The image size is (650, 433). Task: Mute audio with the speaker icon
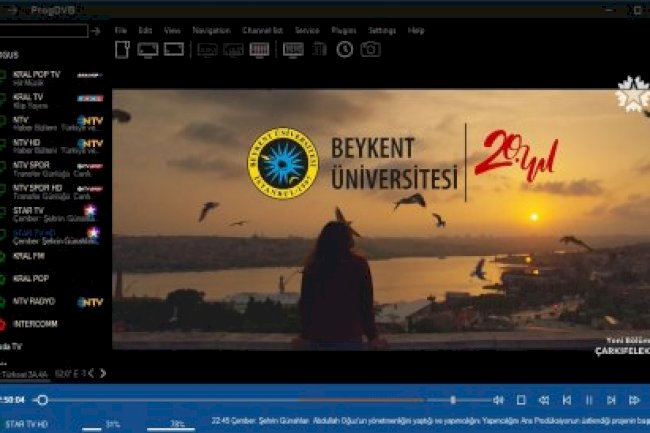tap(498, 400)
